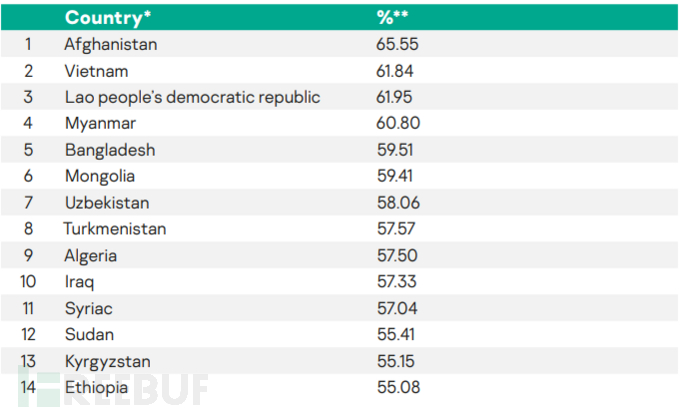Select Mongolia in the table

101,176
